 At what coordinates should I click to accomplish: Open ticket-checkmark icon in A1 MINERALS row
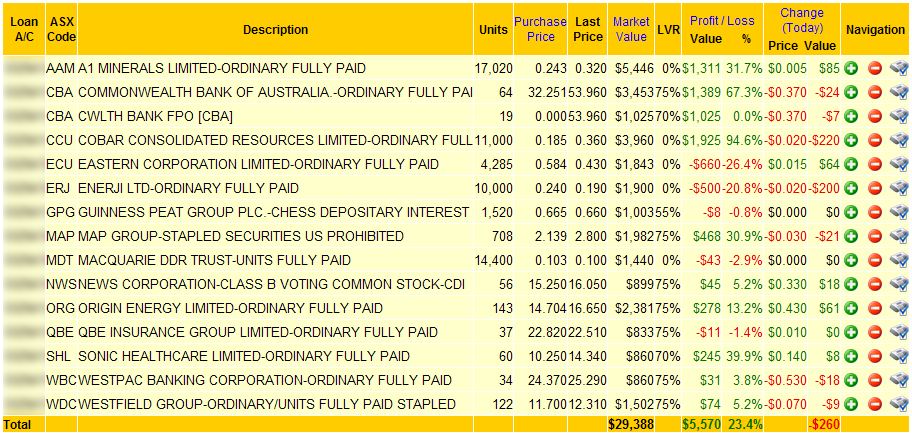tap(899, 69)
